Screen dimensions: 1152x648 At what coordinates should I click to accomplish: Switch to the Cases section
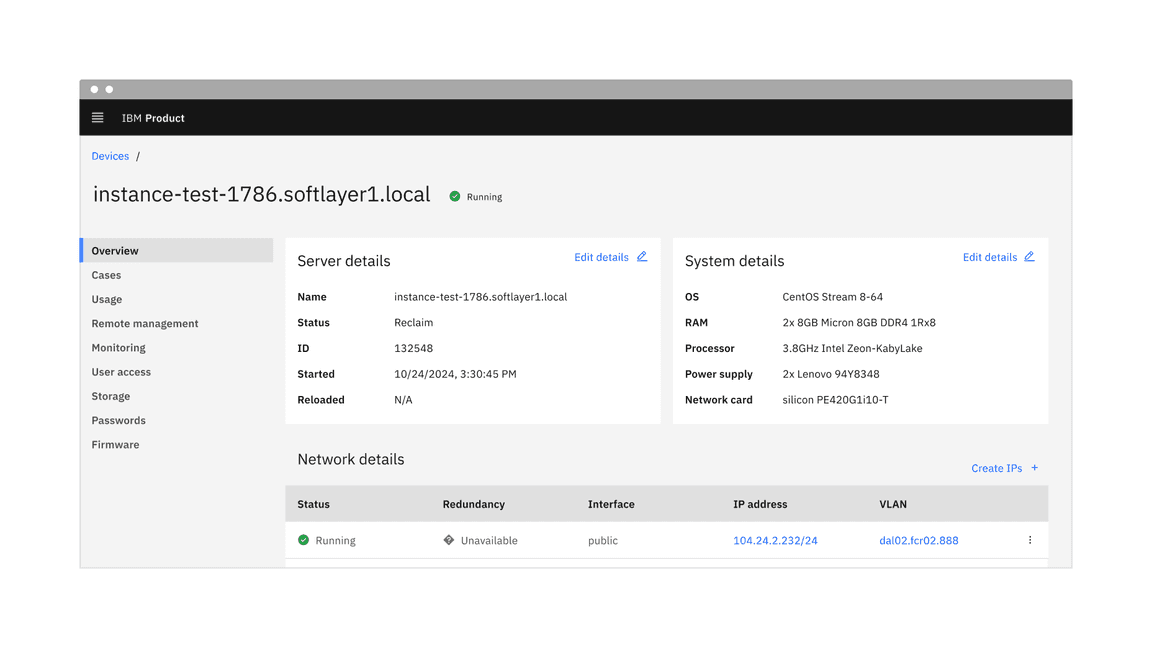tap(106, 275)
